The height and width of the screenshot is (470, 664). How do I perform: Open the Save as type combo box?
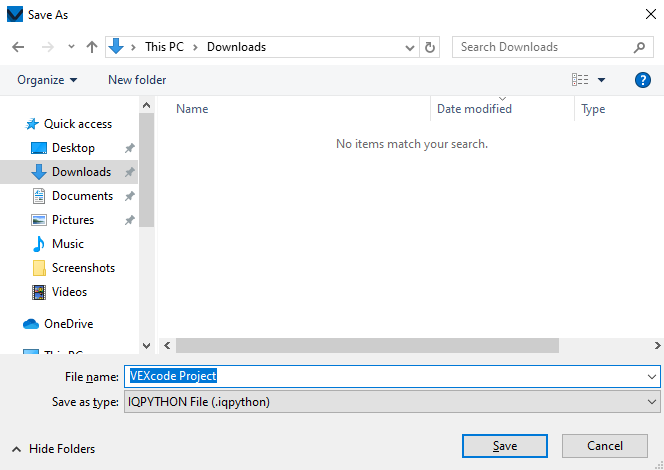click(x=392, y=401)
